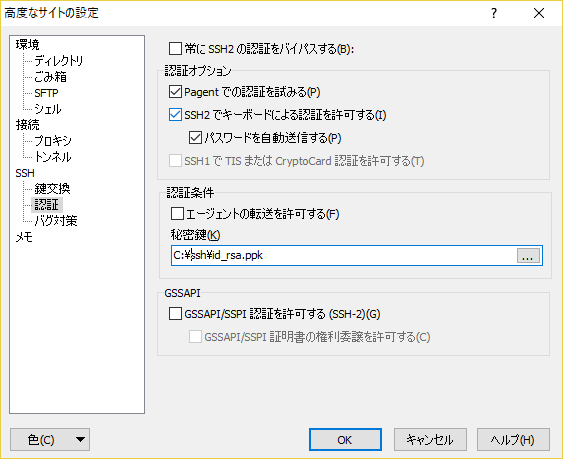Toggle SSH2 keyboard authentication checkbox
563x459 pixels.
[x=175, y=115]
